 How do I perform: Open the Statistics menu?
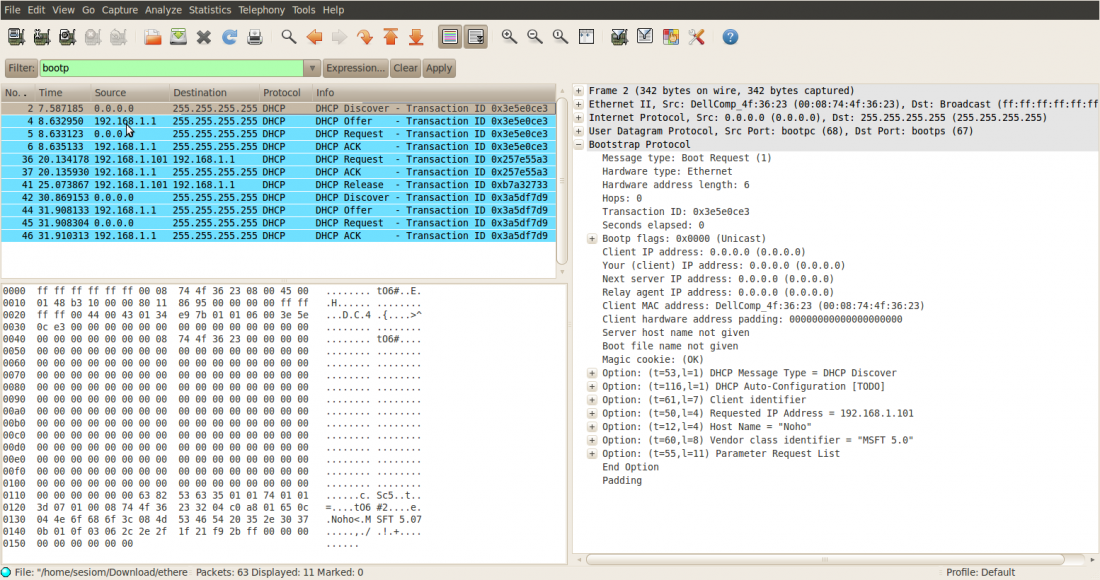click(x=210, y=10)
